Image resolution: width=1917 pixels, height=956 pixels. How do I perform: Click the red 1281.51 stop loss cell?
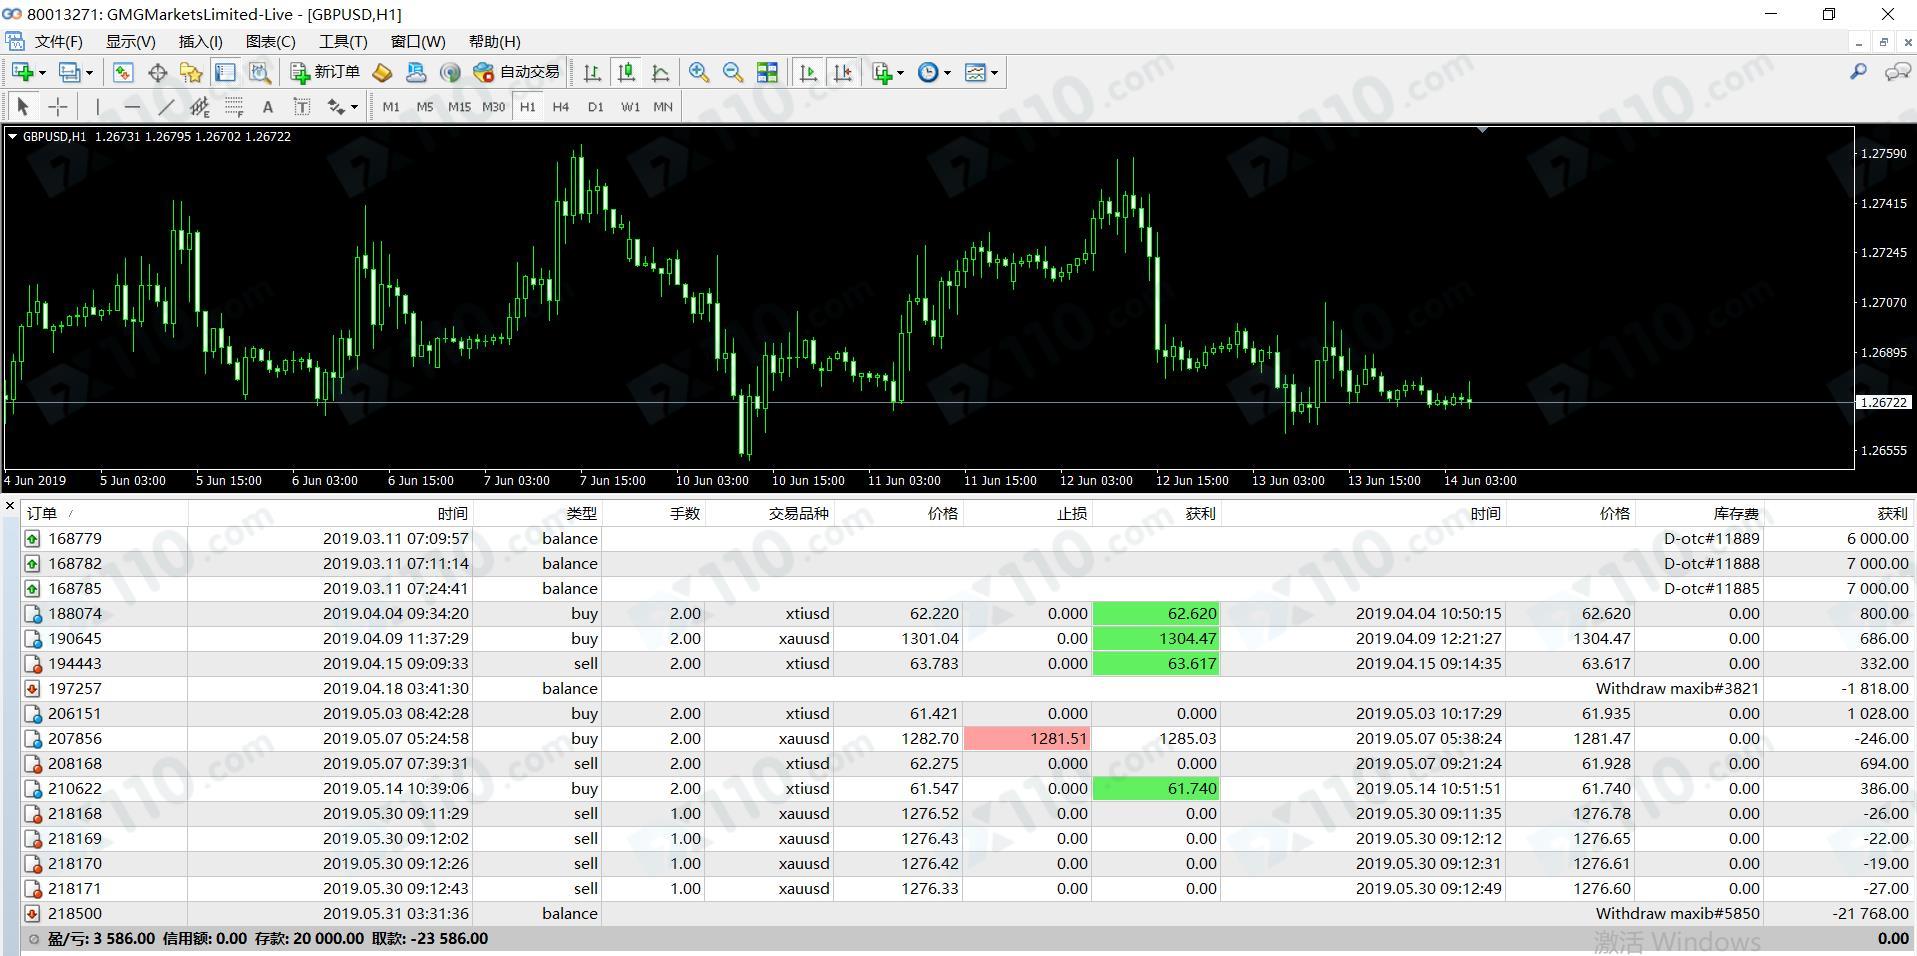point(1027,739)
